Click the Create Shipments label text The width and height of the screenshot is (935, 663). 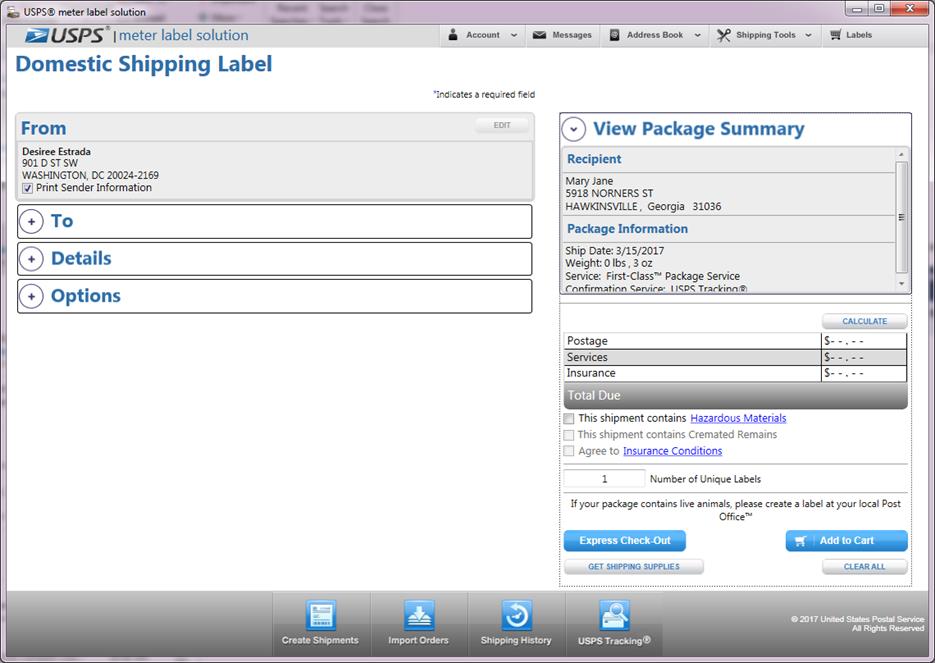pos(320,640)
